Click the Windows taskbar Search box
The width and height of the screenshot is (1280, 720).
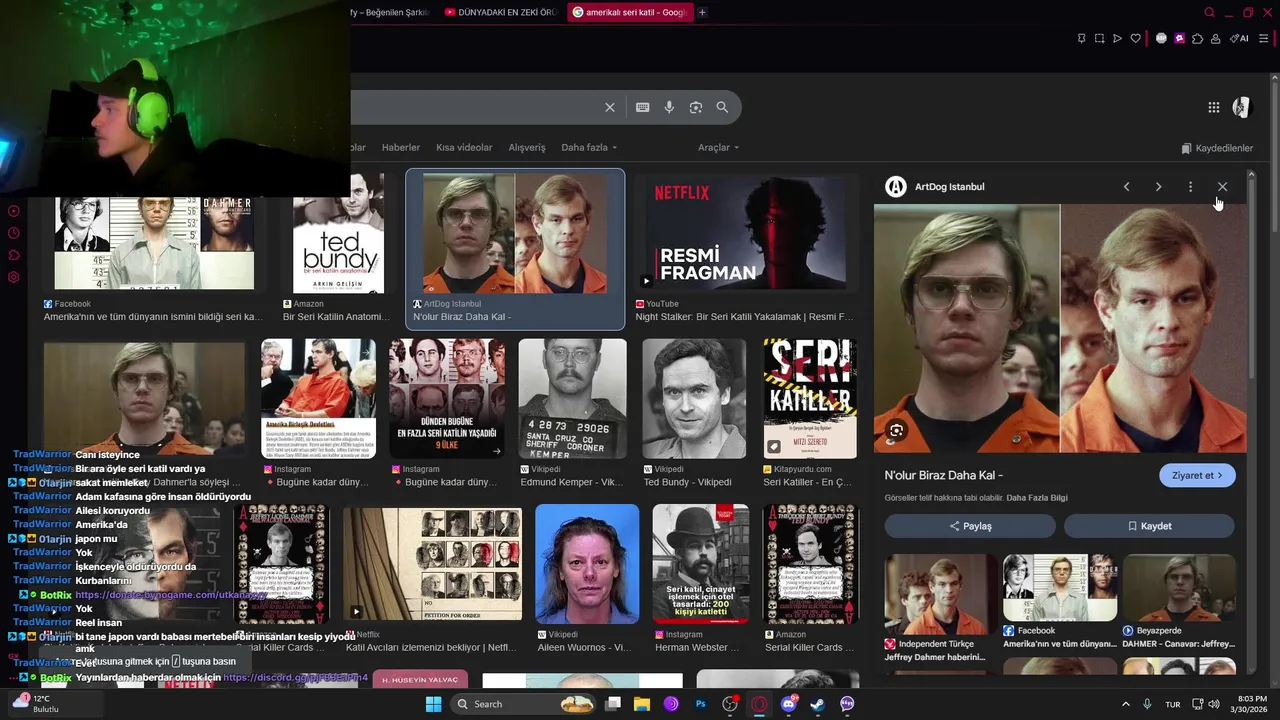[x=525, y=704]
